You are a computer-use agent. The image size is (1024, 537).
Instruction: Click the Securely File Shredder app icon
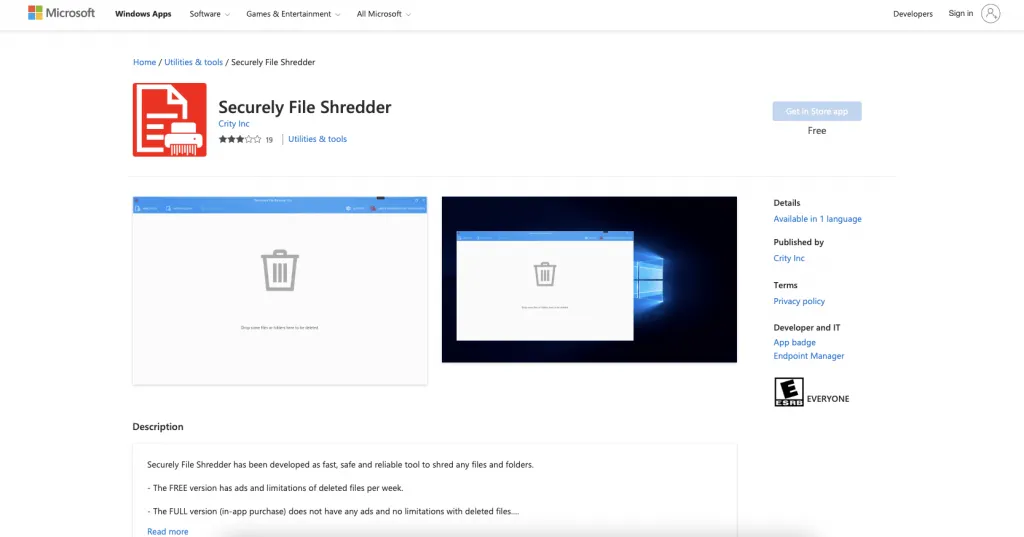(169, 120)
